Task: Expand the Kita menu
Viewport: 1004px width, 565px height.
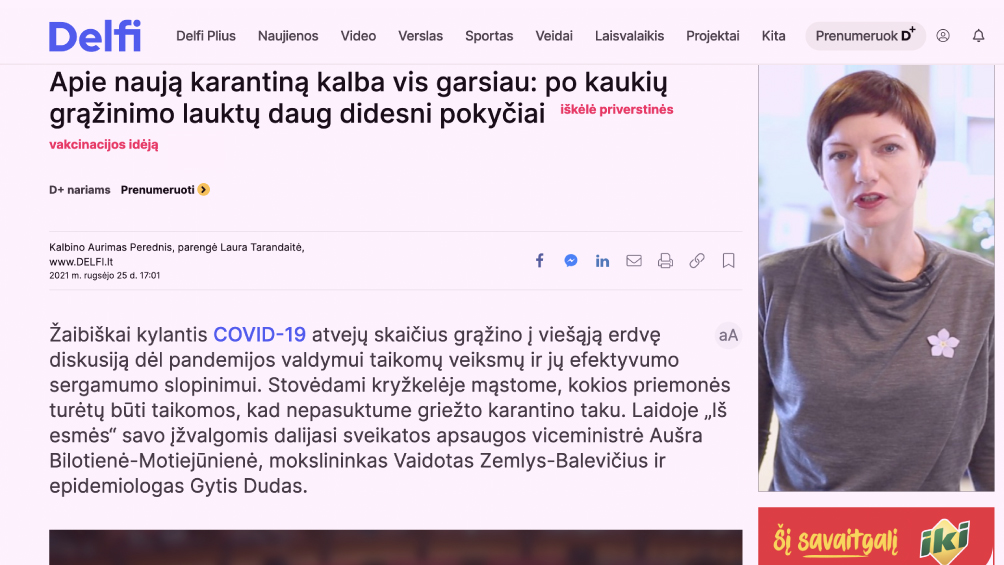Action: [773, 36]
